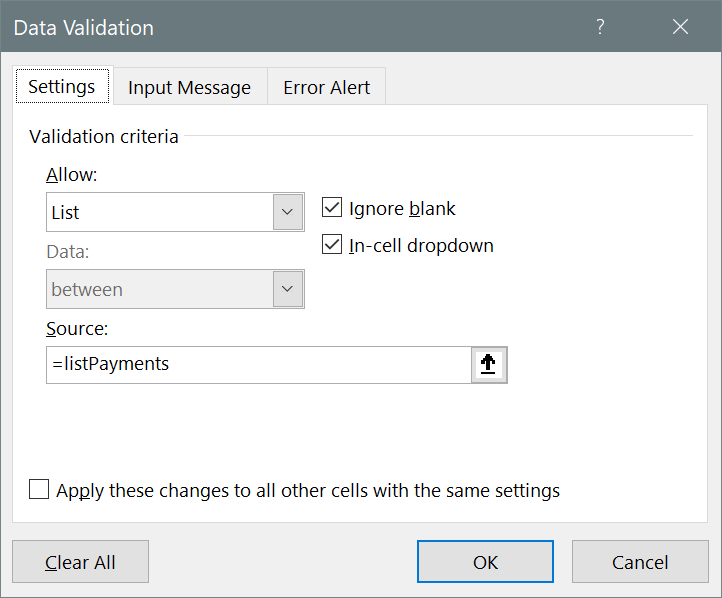Click the Validation criteria group heading
This screenshot has height=598, width=722.
104,136
